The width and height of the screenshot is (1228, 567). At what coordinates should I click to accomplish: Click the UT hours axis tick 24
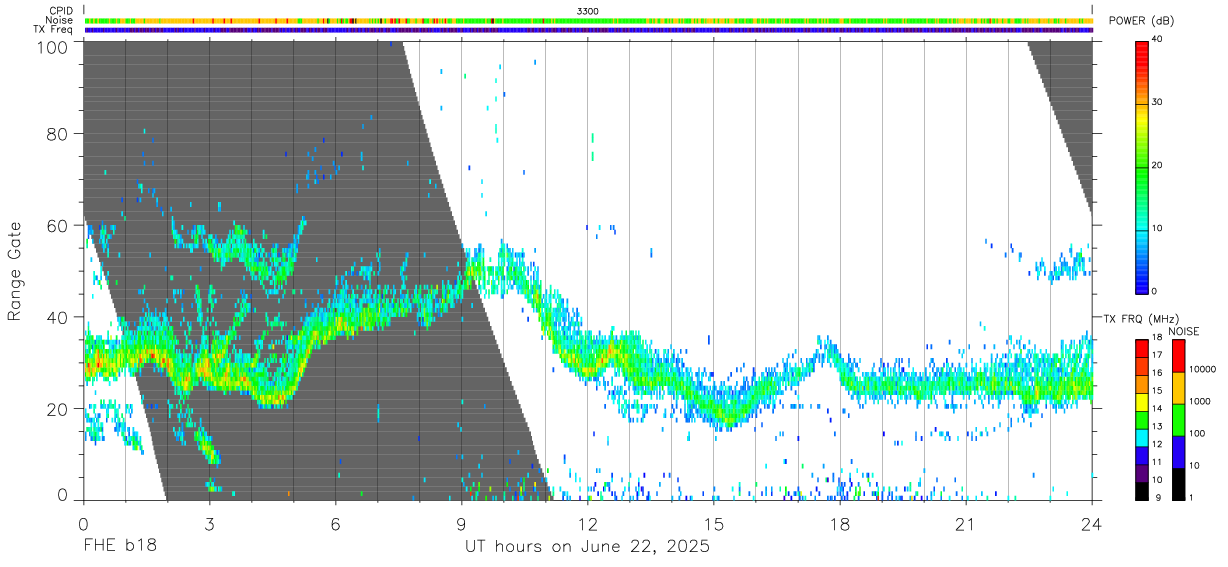point(1092,524)
